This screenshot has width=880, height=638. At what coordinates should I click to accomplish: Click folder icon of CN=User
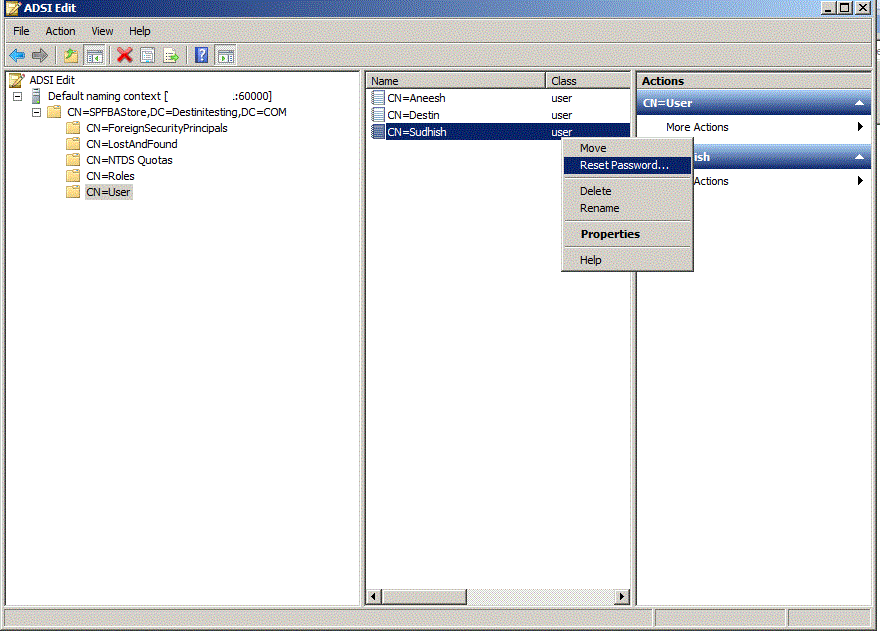point(73,191)
